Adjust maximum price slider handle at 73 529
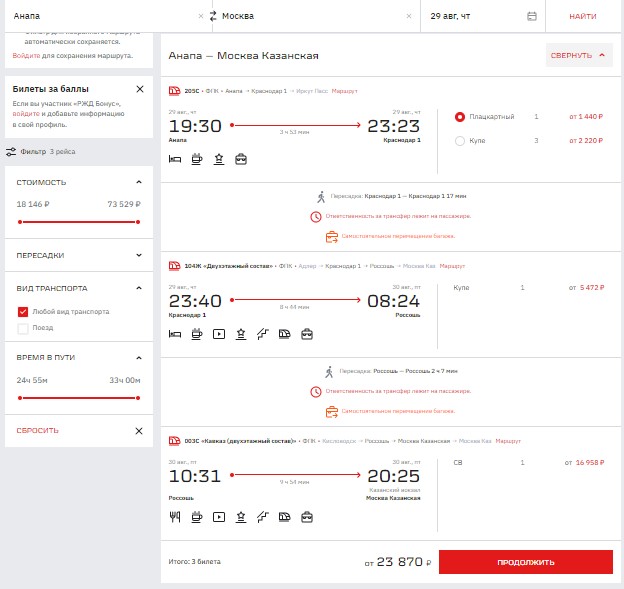The height and width of the screenshot is (589, 624). pos(138,222)
